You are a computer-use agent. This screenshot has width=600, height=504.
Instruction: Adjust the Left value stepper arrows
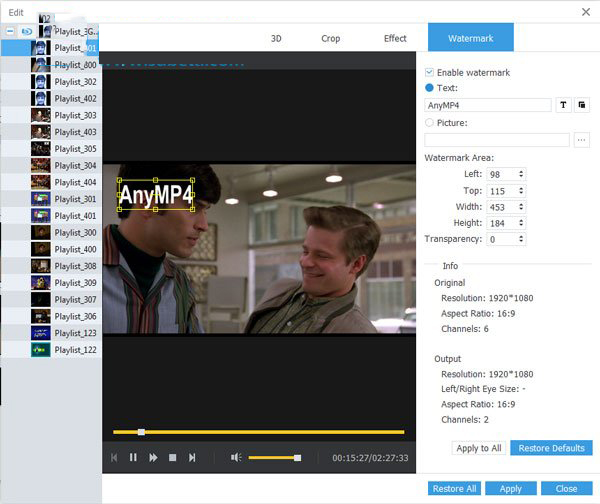point(521,174)
